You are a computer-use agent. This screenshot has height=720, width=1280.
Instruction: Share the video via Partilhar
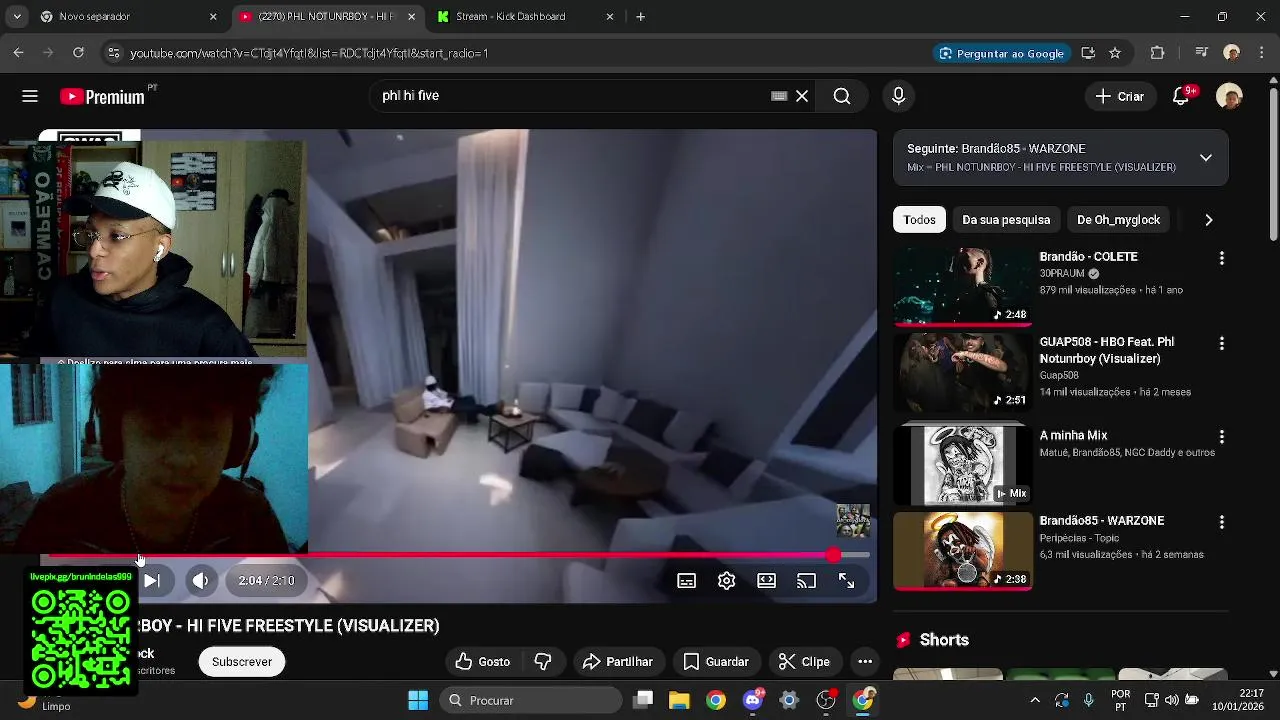pyautogui.click(x=618, y=661)
